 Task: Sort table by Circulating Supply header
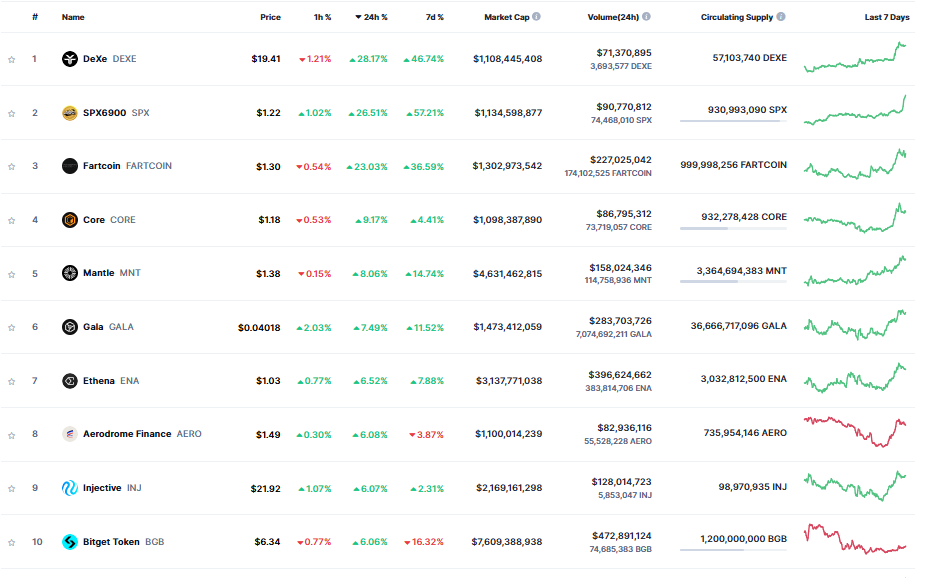click(737, 17)
